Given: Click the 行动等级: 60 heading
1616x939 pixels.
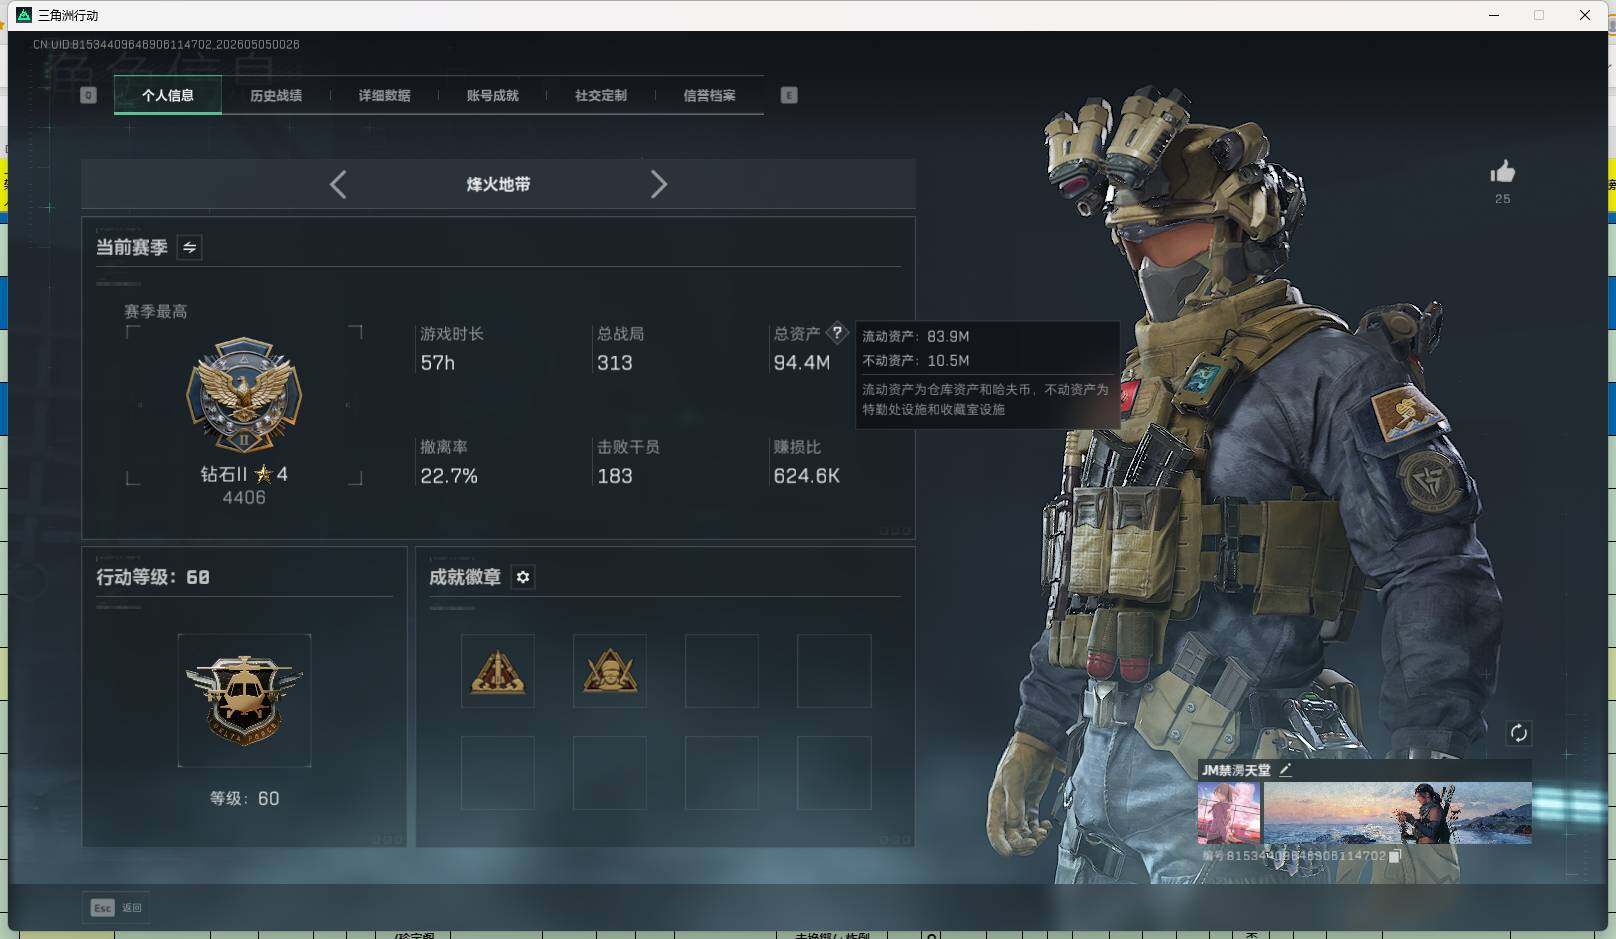Looking at the screenshot, I should [x=153, y=577].
